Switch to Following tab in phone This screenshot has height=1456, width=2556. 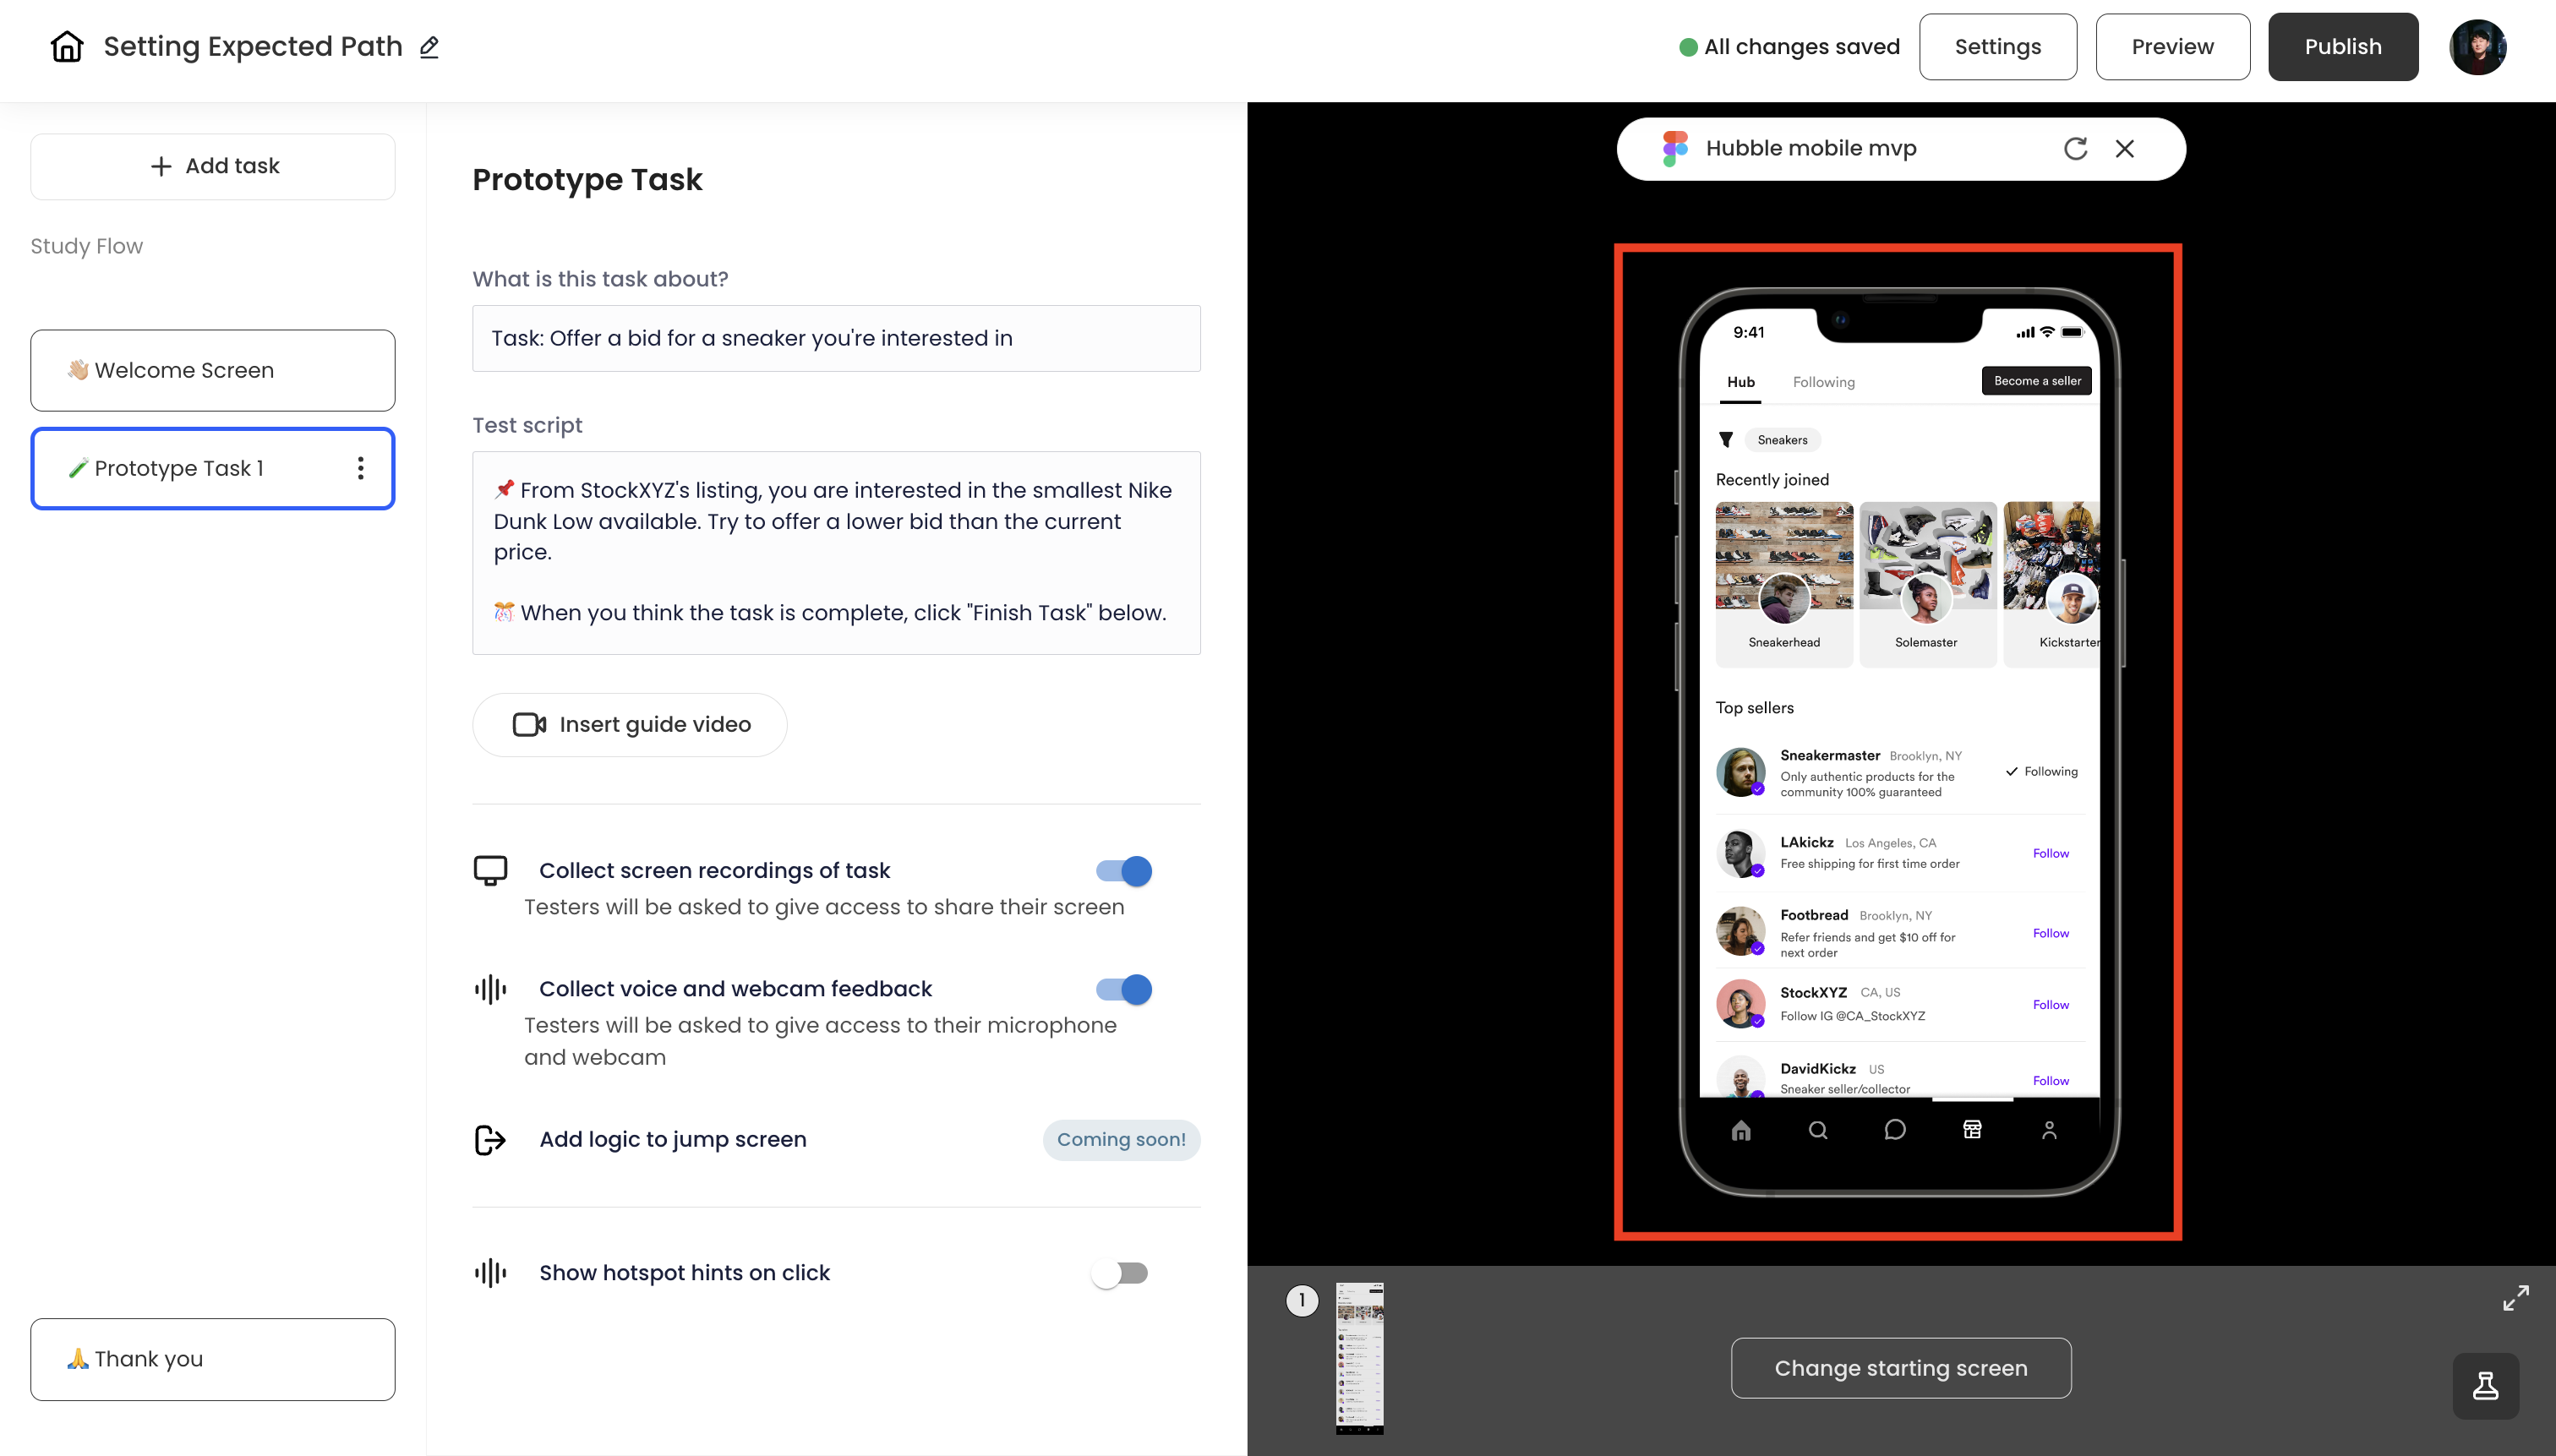click(1823, 382)
